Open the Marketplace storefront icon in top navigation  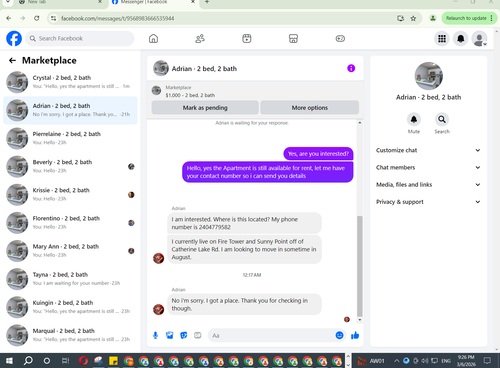tap(293, 39)
